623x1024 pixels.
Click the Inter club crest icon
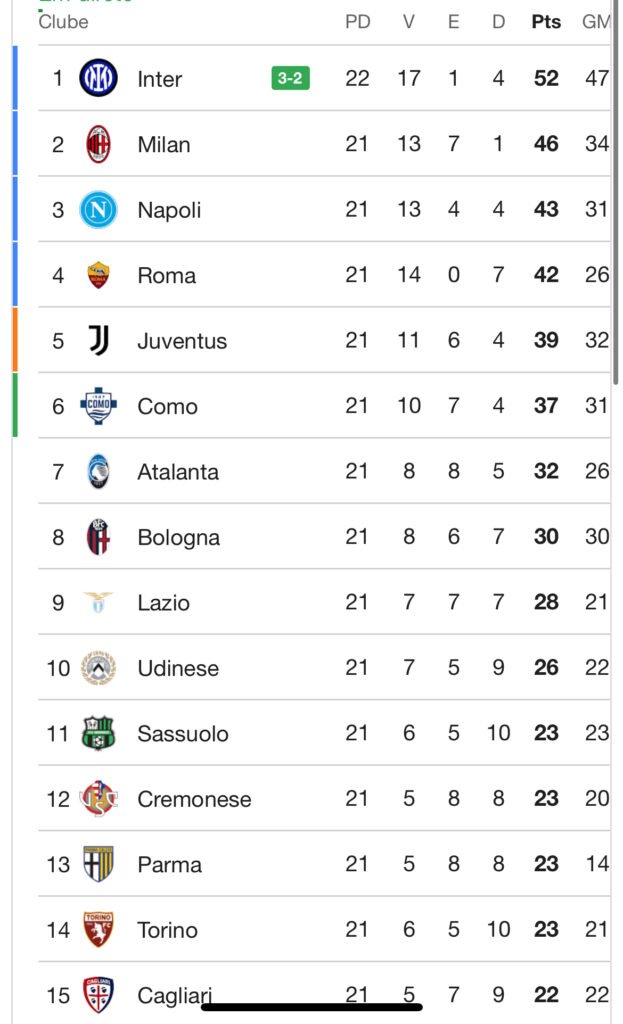click(98, 78)
